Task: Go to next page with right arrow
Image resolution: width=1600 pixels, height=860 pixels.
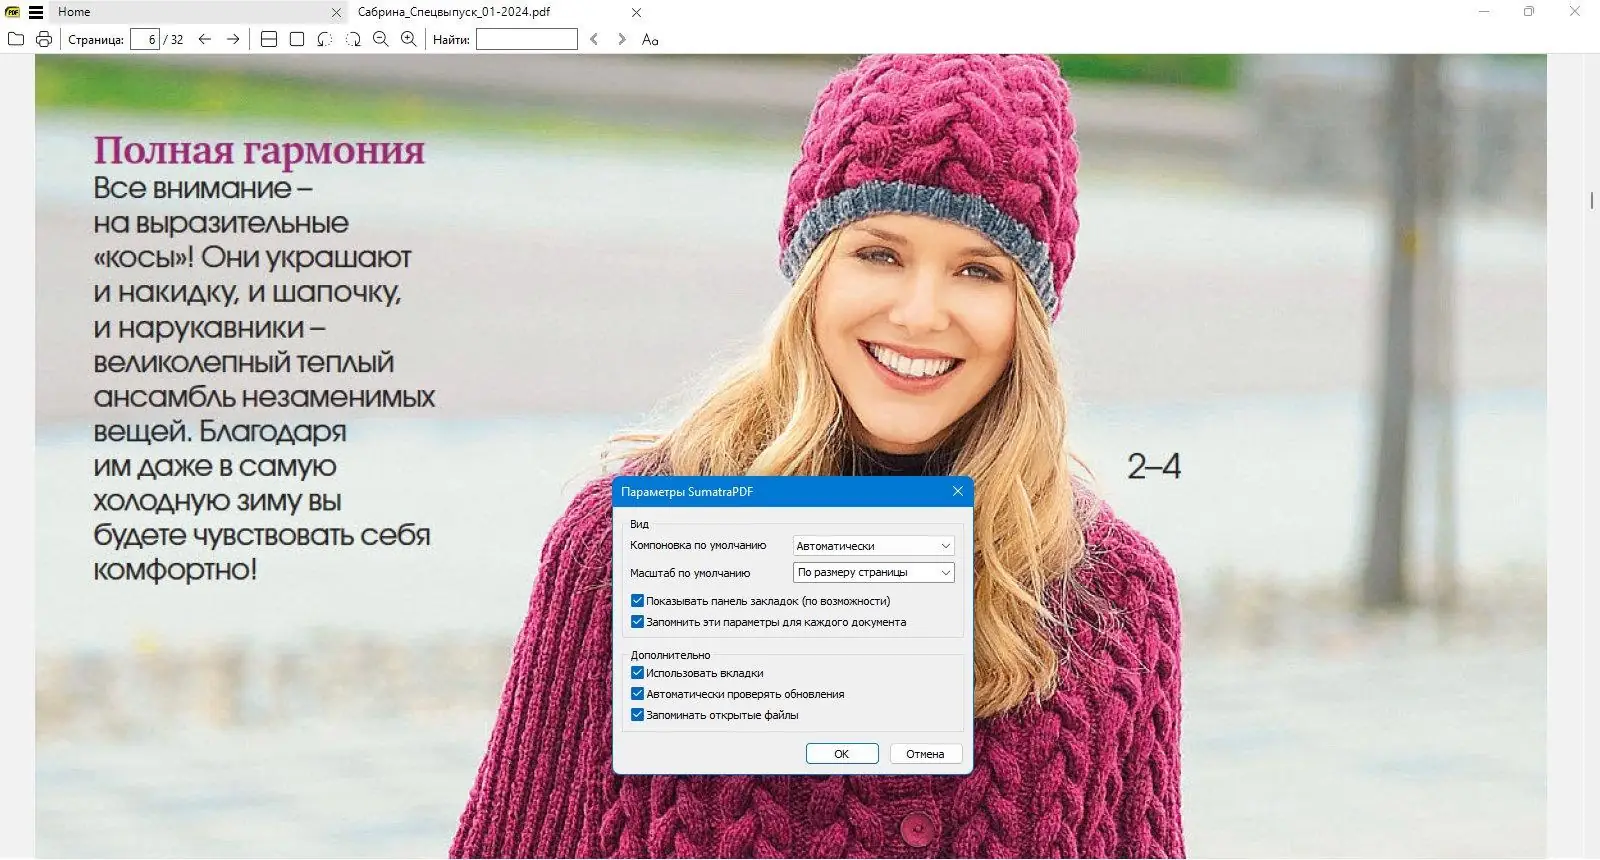Action: pyautogui.click(x=233, y=39)
